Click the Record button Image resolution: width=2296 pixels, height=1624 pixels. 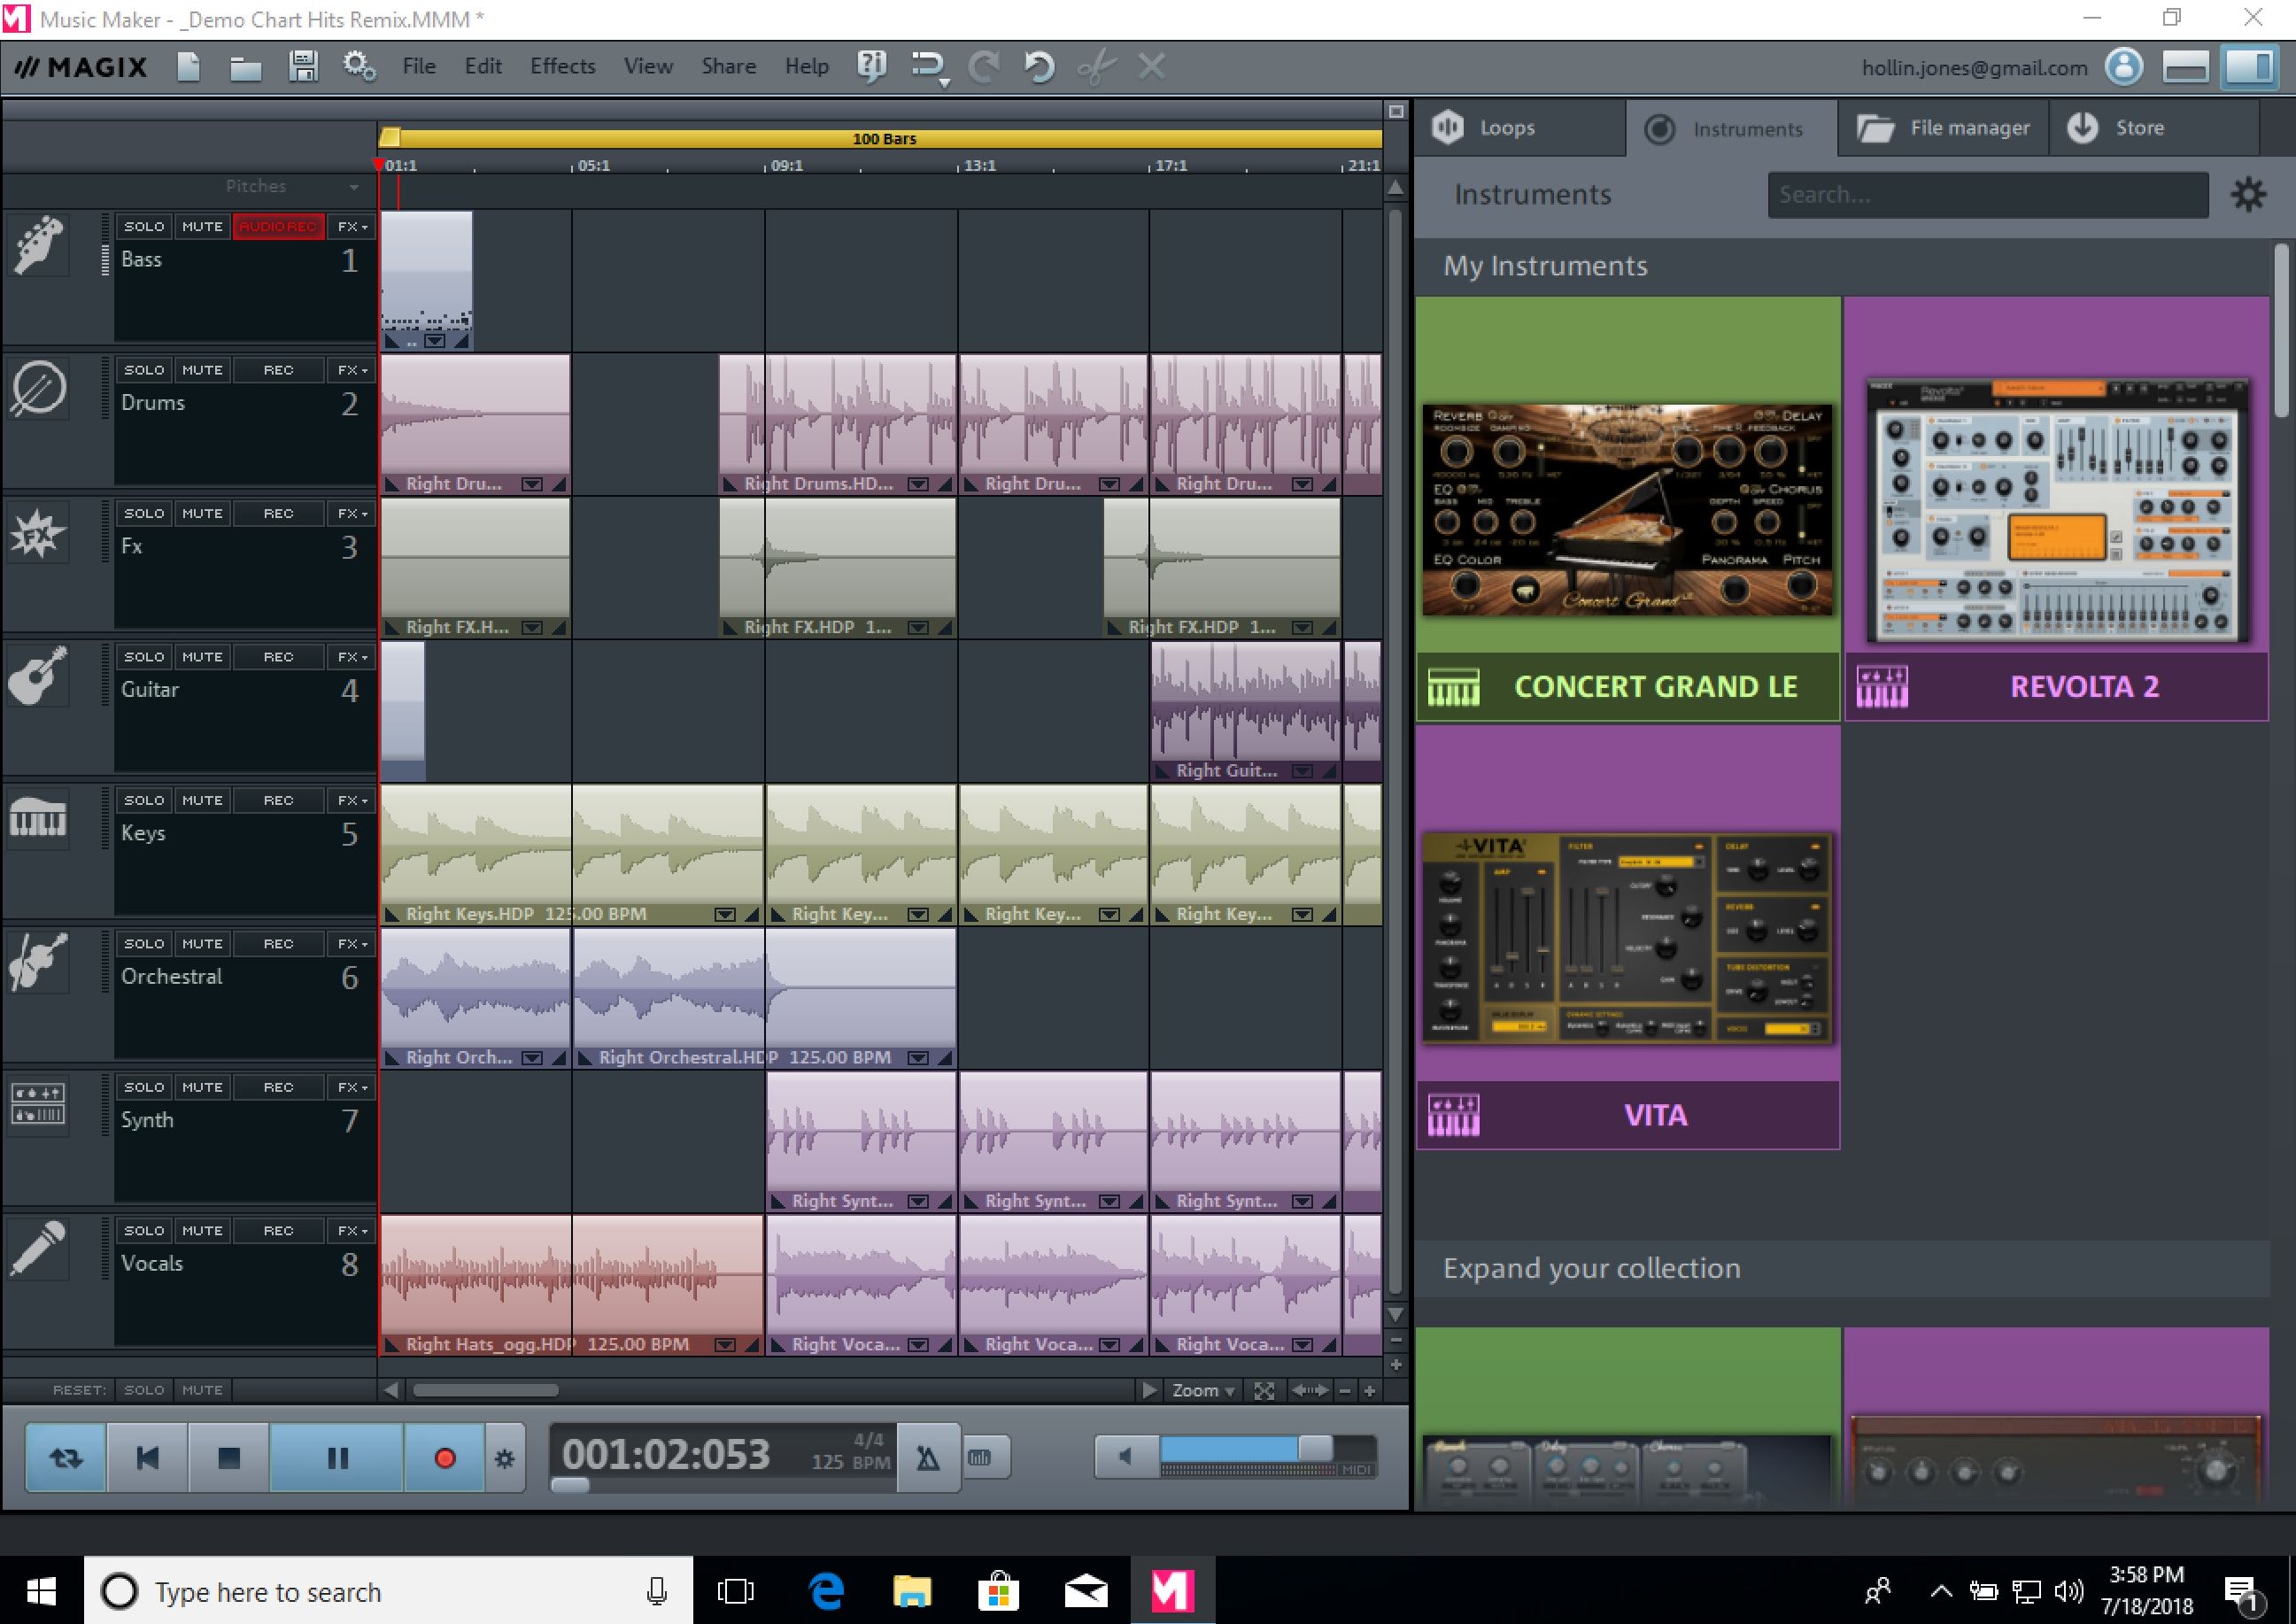coord(443,1455)
